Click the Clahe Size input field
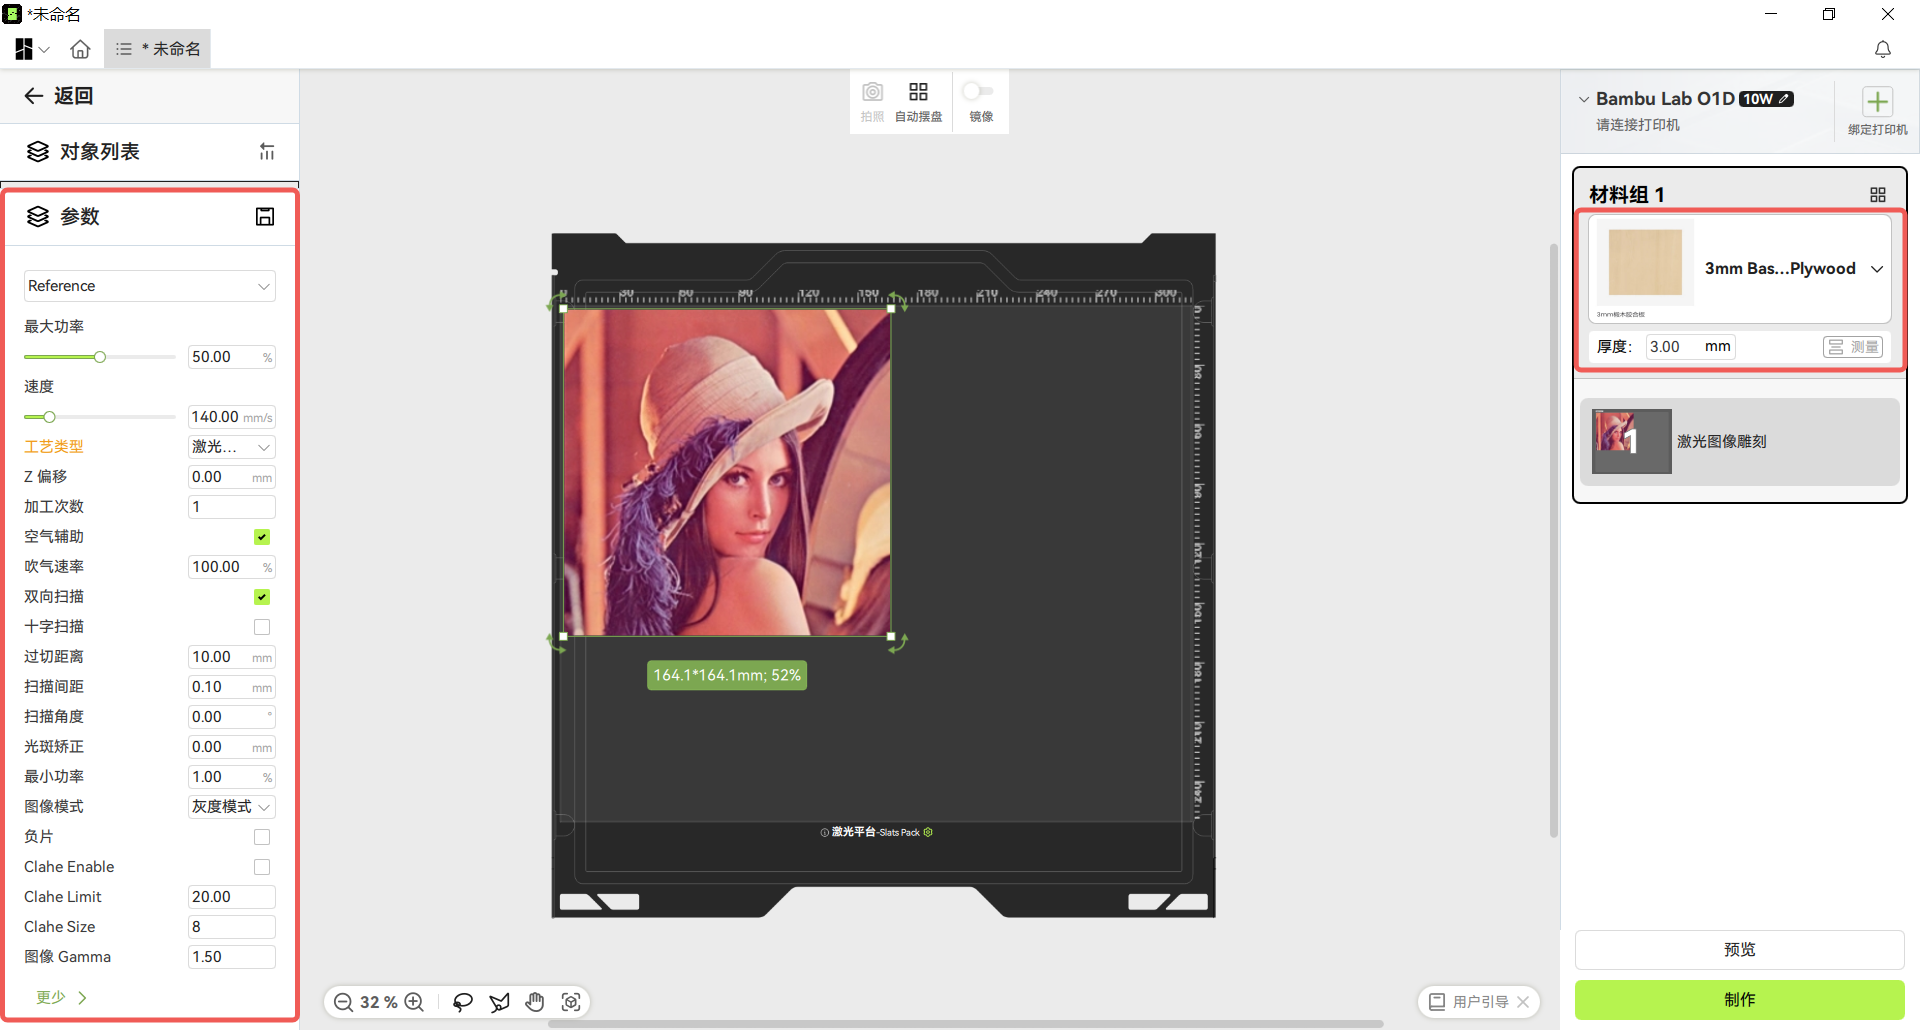The height and width of the screenshot is (1030, 1920). tap(232, 927)
